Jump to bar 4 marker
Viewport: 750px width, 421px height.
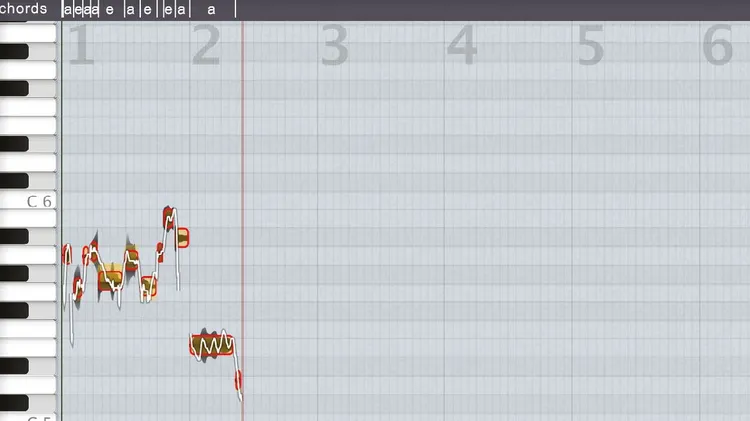(x=462, y=45)
